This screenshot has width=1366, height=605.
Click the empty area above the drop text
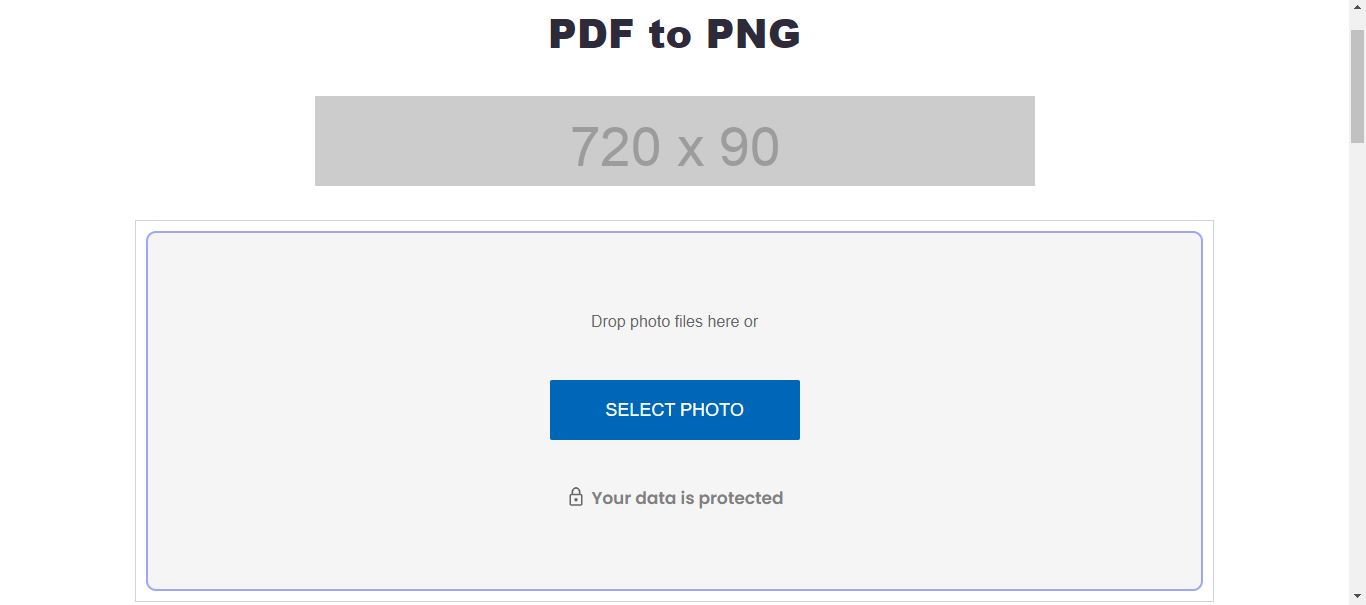click(x=674, y=270)
